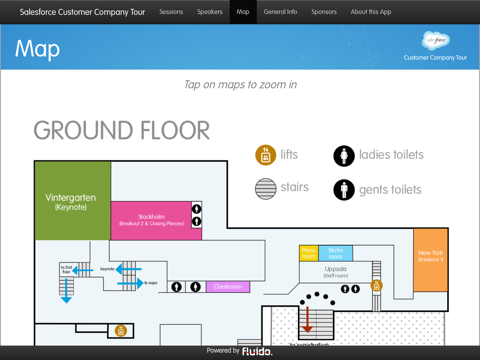Viewport: 480px width, 360px height.
Task: Click the lifts legend icon
Action: (266, 155)
